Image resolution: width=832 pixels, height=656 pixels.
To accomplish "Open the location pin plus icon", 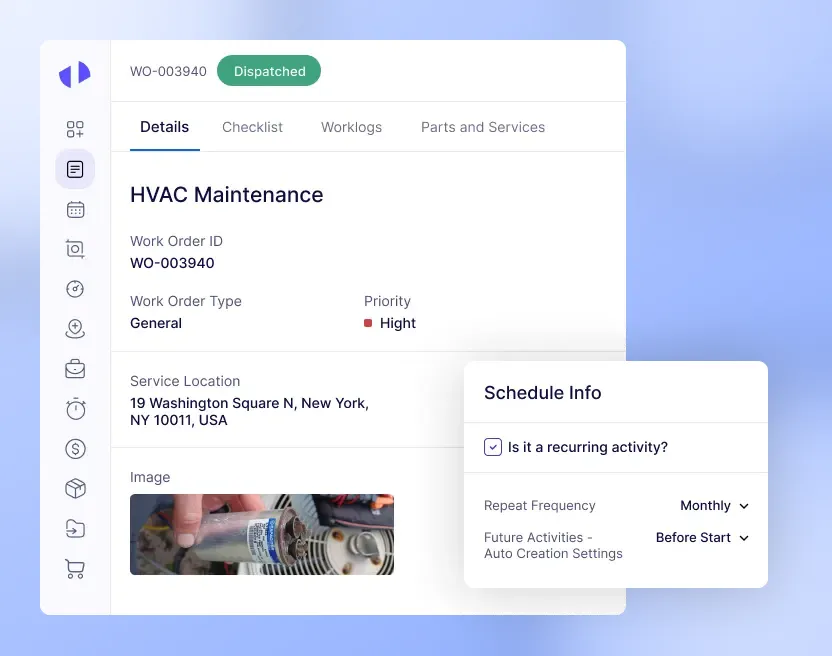I will 75,329.
